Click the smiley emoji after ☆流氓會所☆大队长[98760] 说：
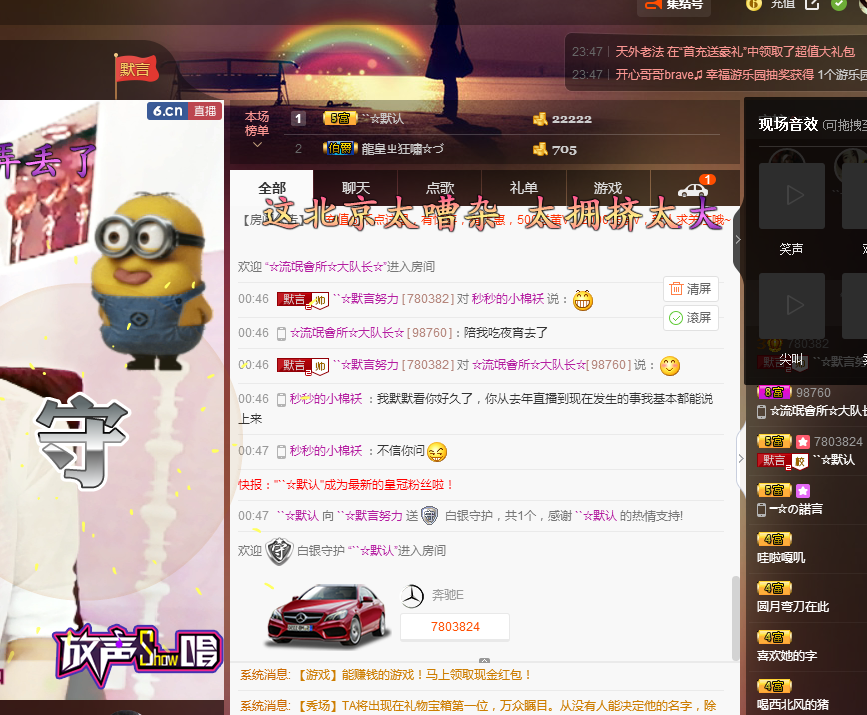 pos(670,366)
